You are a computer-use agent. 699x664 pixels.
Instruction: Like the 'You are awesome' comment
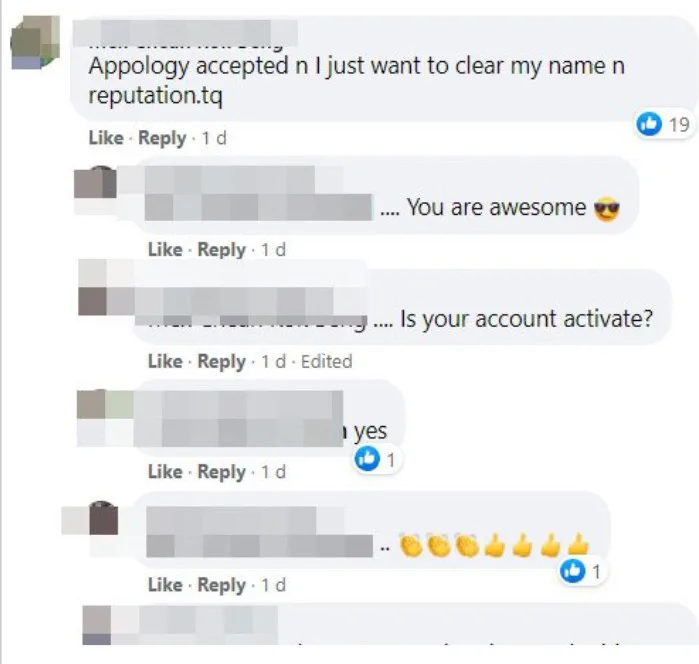pyautogui.click(x=165, y=249)
